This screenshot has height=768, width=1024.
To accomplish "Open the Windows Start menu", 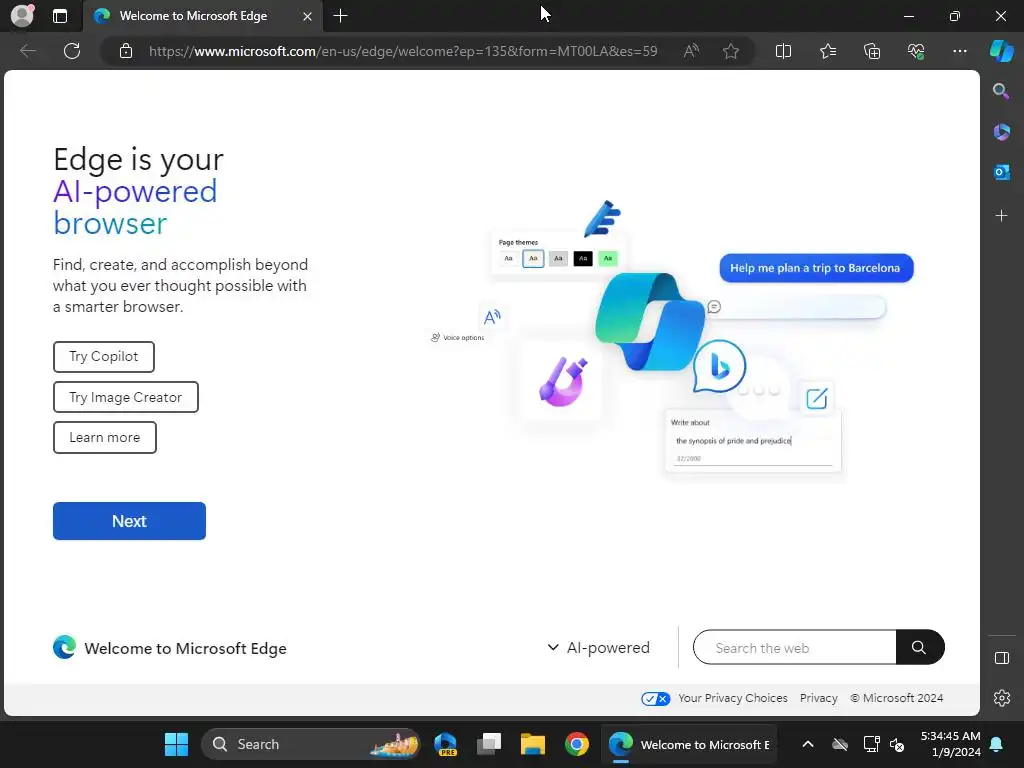I will coord(176,744).
